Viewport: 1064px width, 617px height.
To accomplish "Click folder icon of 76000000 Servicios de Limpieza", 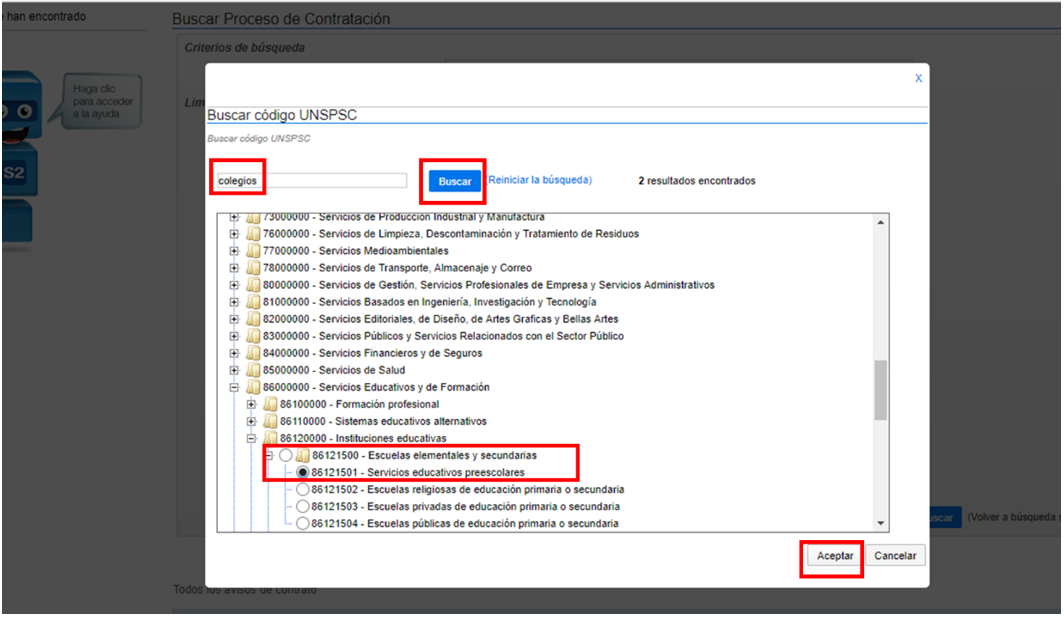I will coord(253,234).
